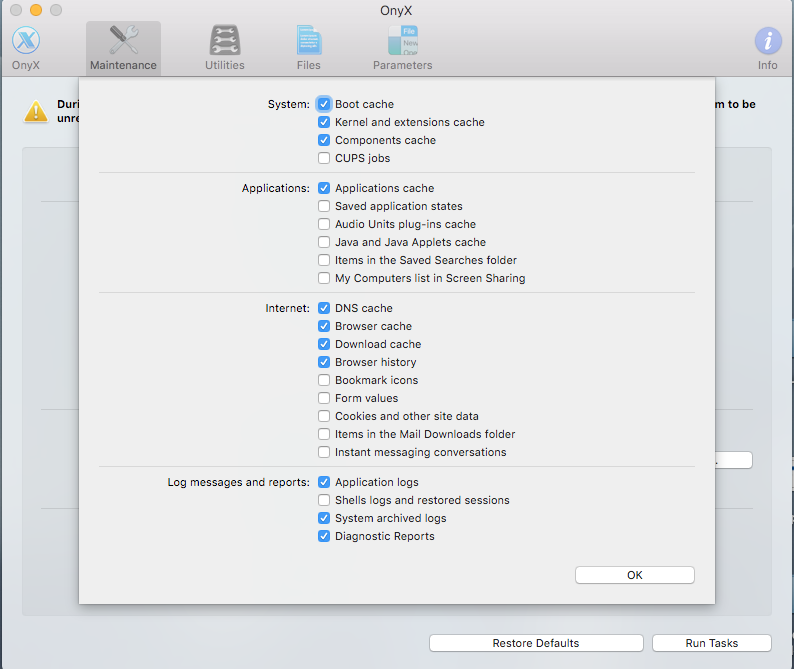Screen dimensions: 794x669
Task: Confirm the sheet with OK
Action: (x=634, y=575)
